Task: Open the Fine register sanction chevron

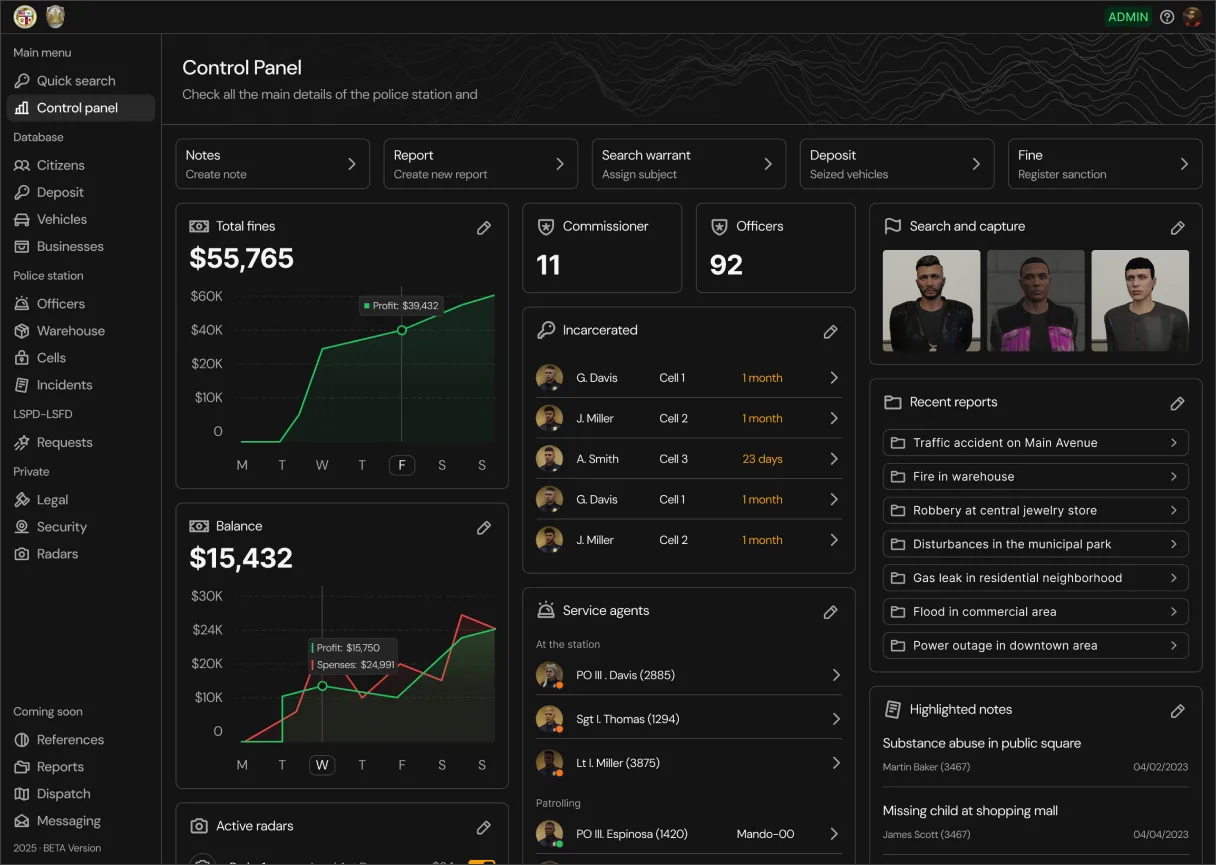Action: point(1184,164)
